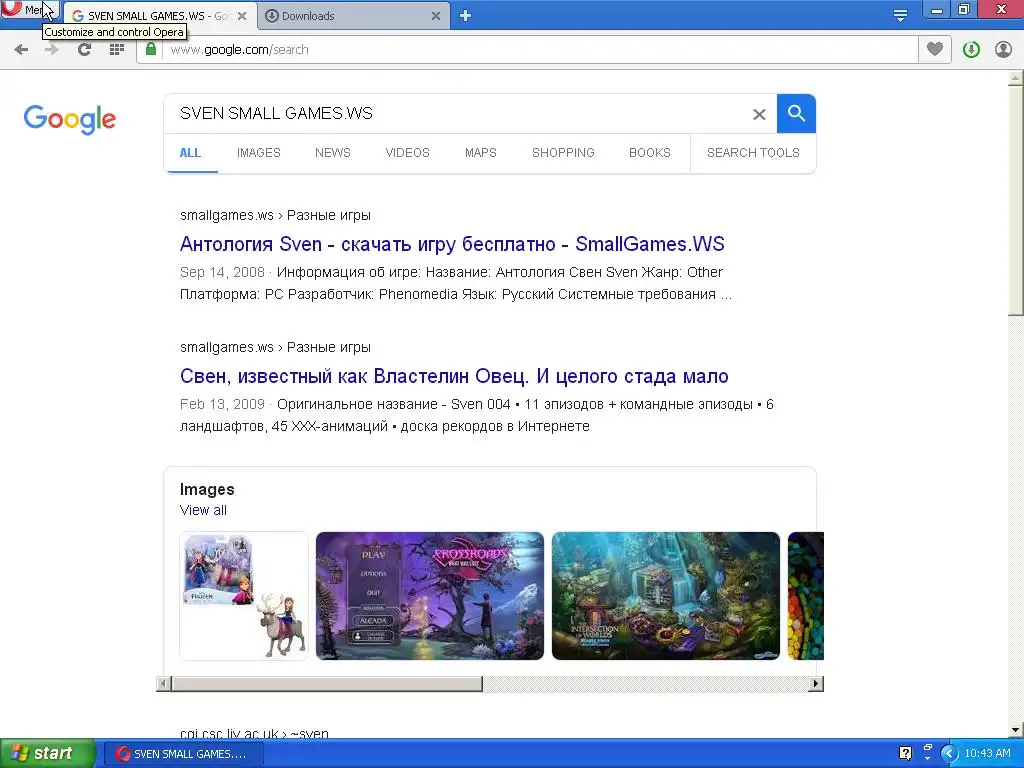
Task: Go forward with the forward arrow
Action: click(x=52, y=50)
